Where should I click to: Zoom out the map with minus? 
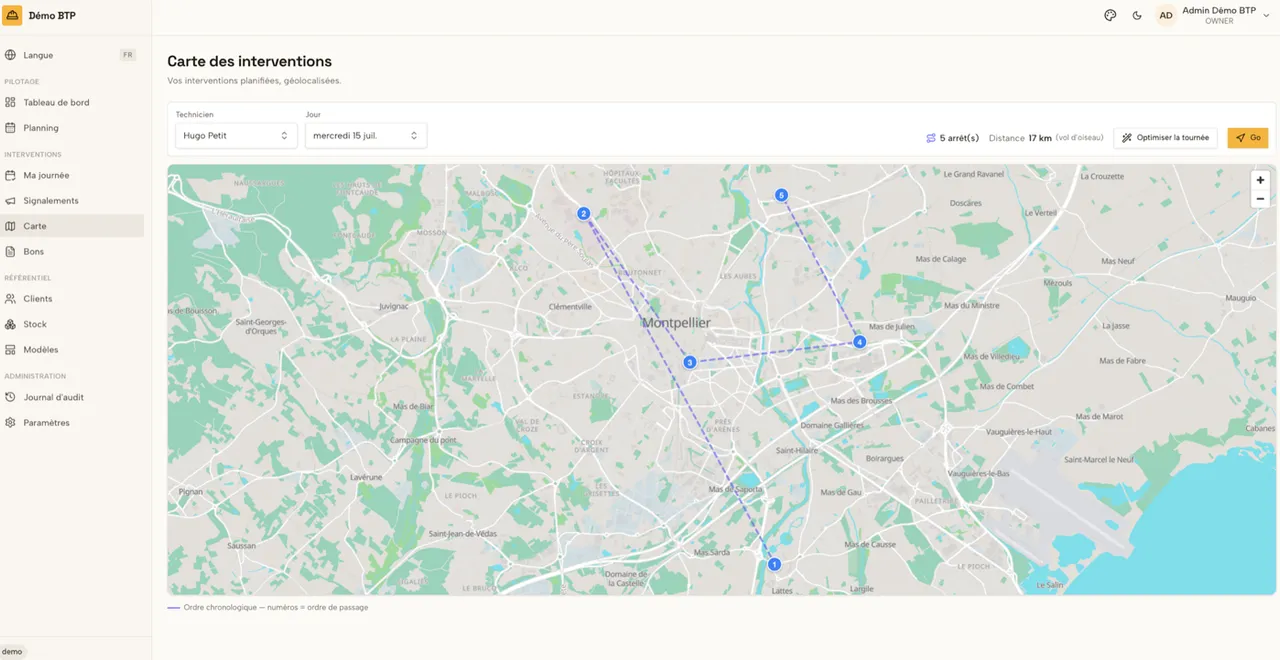click(1260, 199)
